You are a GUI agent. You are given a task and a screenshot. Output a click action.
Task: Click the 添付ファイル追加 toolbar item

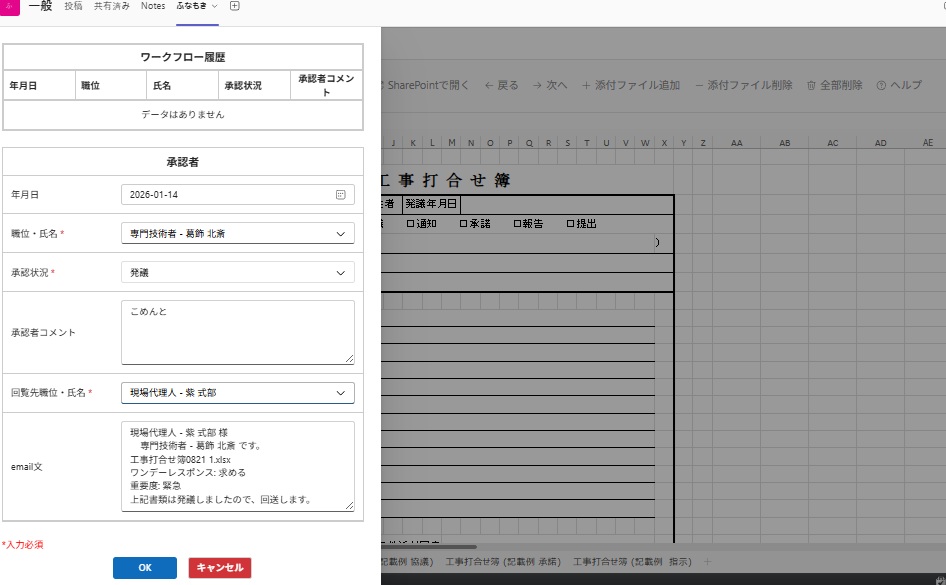pos(630,86)
